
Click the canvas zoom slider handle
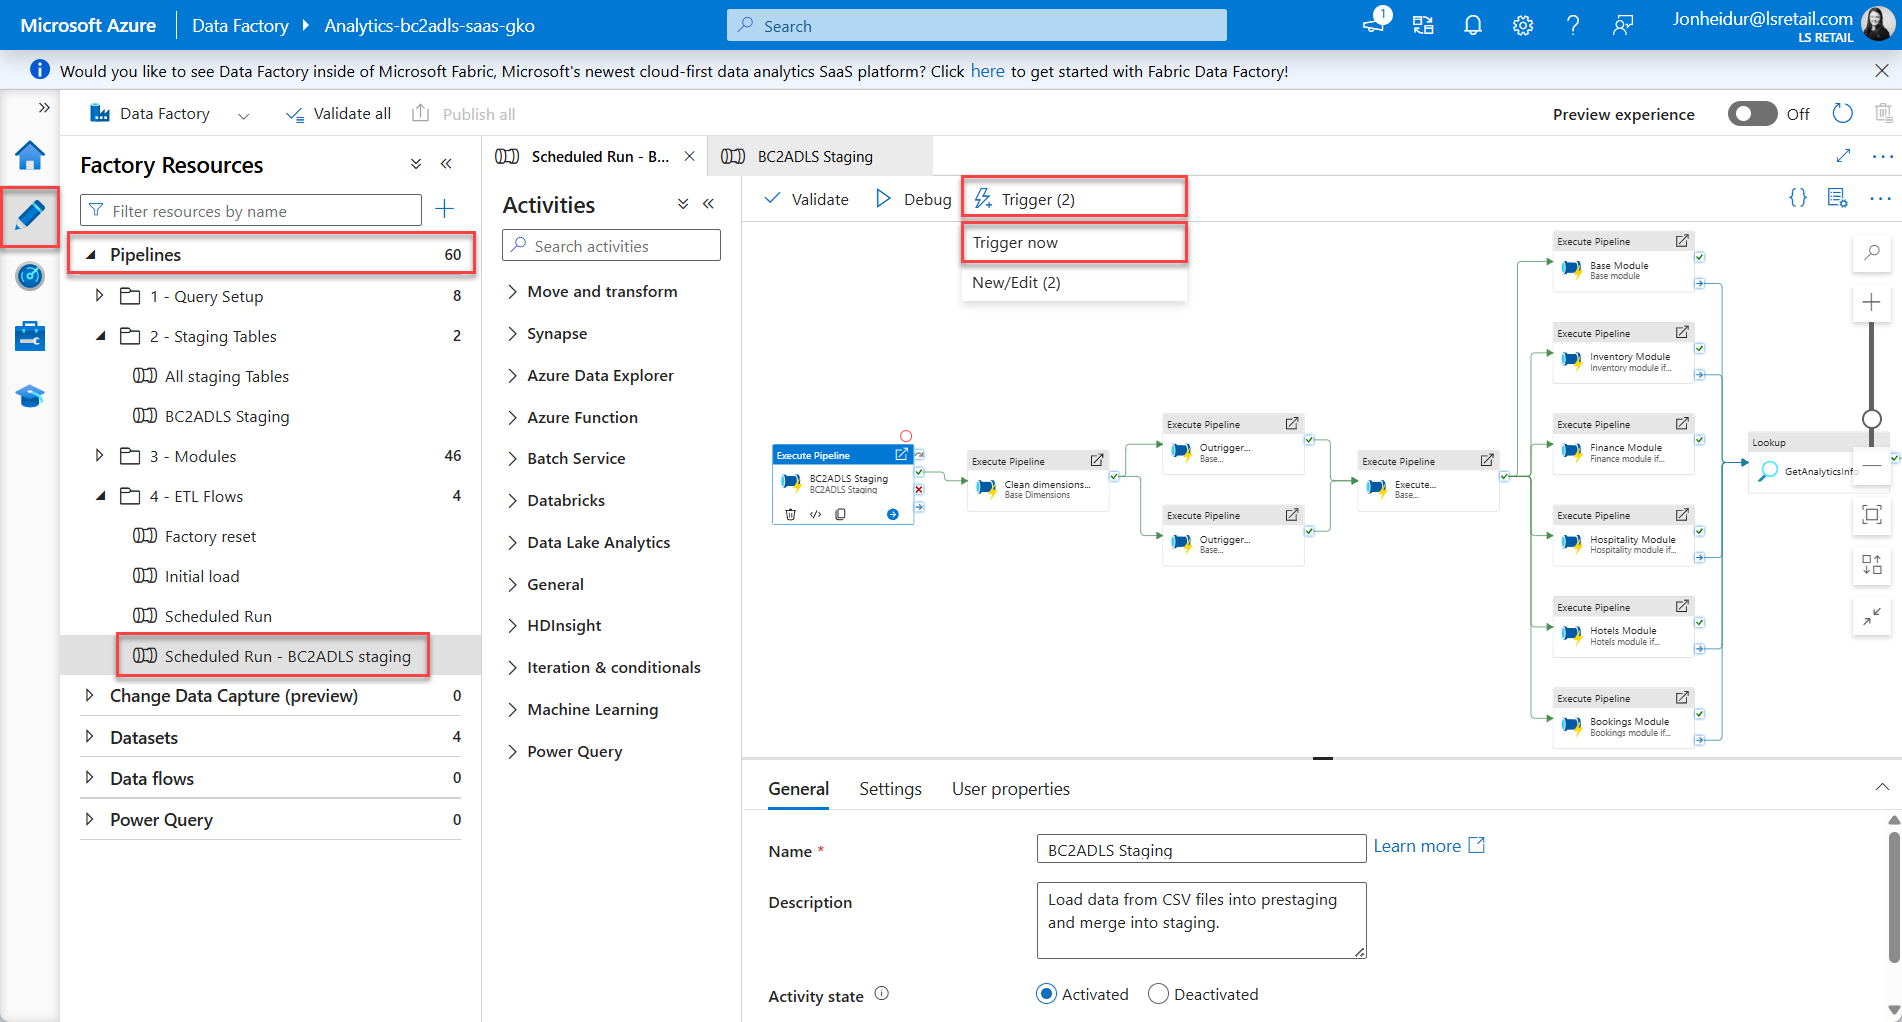(1871, 418)
